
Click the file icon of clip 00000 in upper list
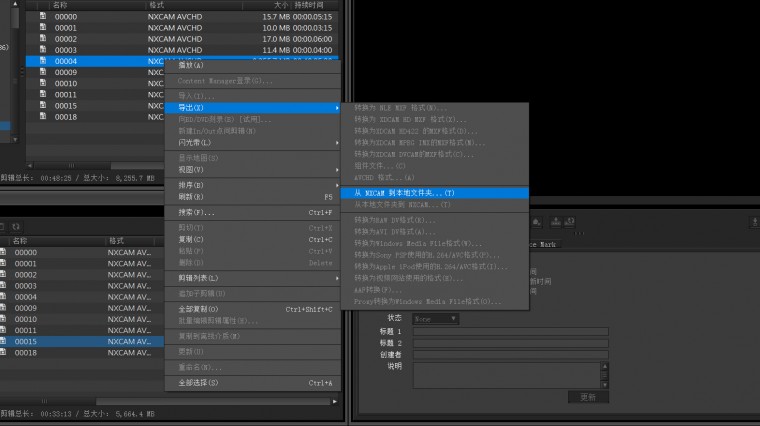[43, 16]
